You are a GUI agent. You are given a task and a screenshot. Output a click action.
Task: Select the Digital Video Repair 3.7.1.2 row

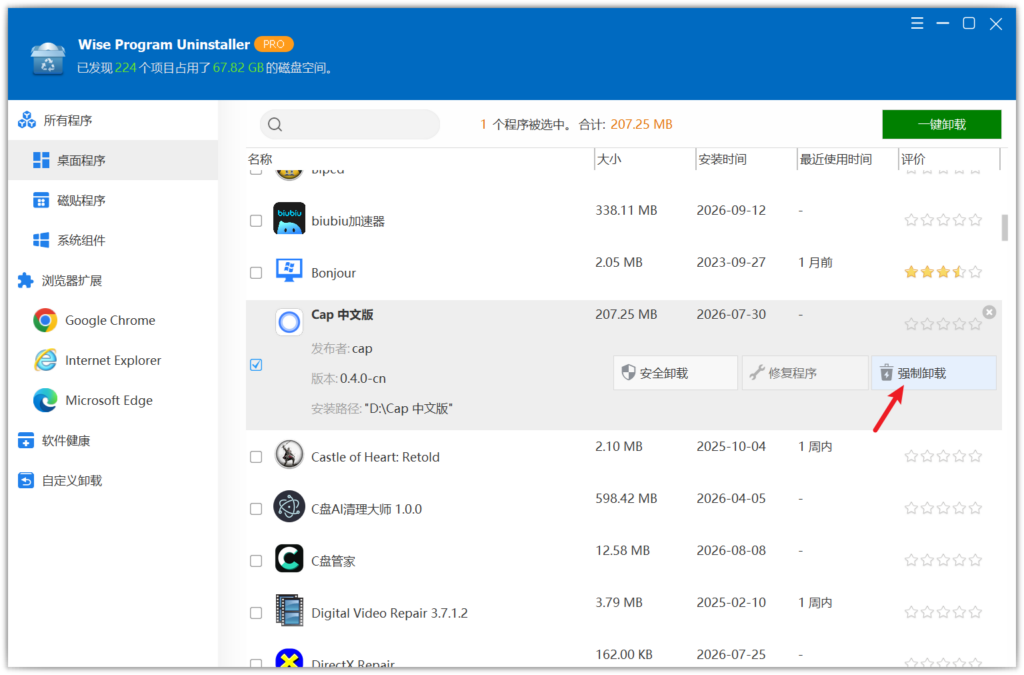coord(624,612)
